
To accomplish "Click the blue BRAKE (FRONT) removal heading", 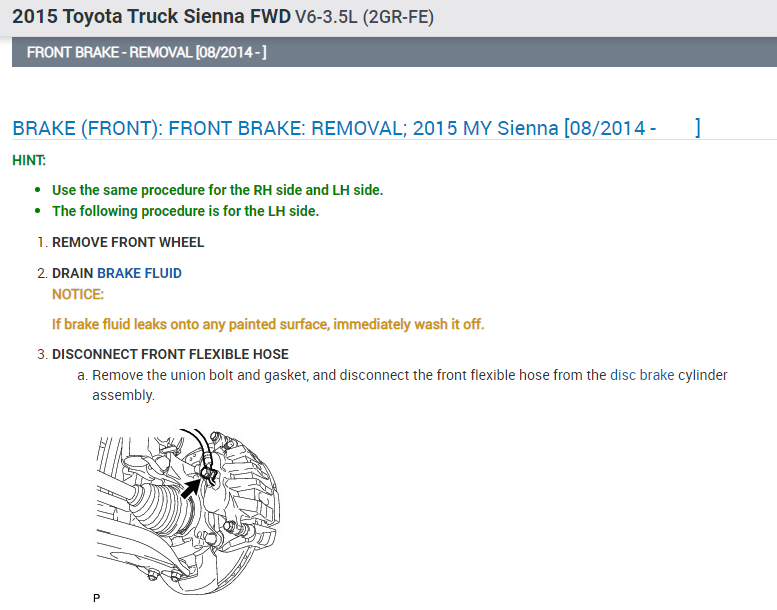I will 355,128.
